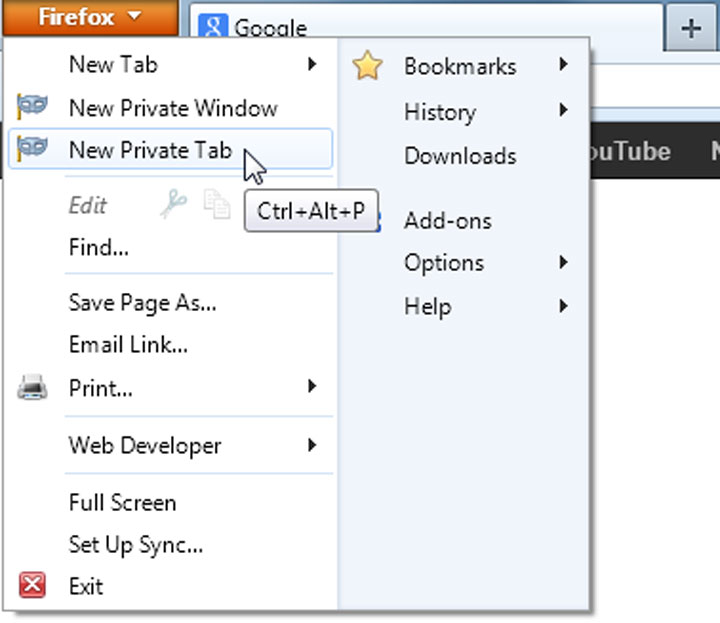Choose New Private Tab
The height and width of the screenshot is (623, 720).
click(x=171, y=149)
